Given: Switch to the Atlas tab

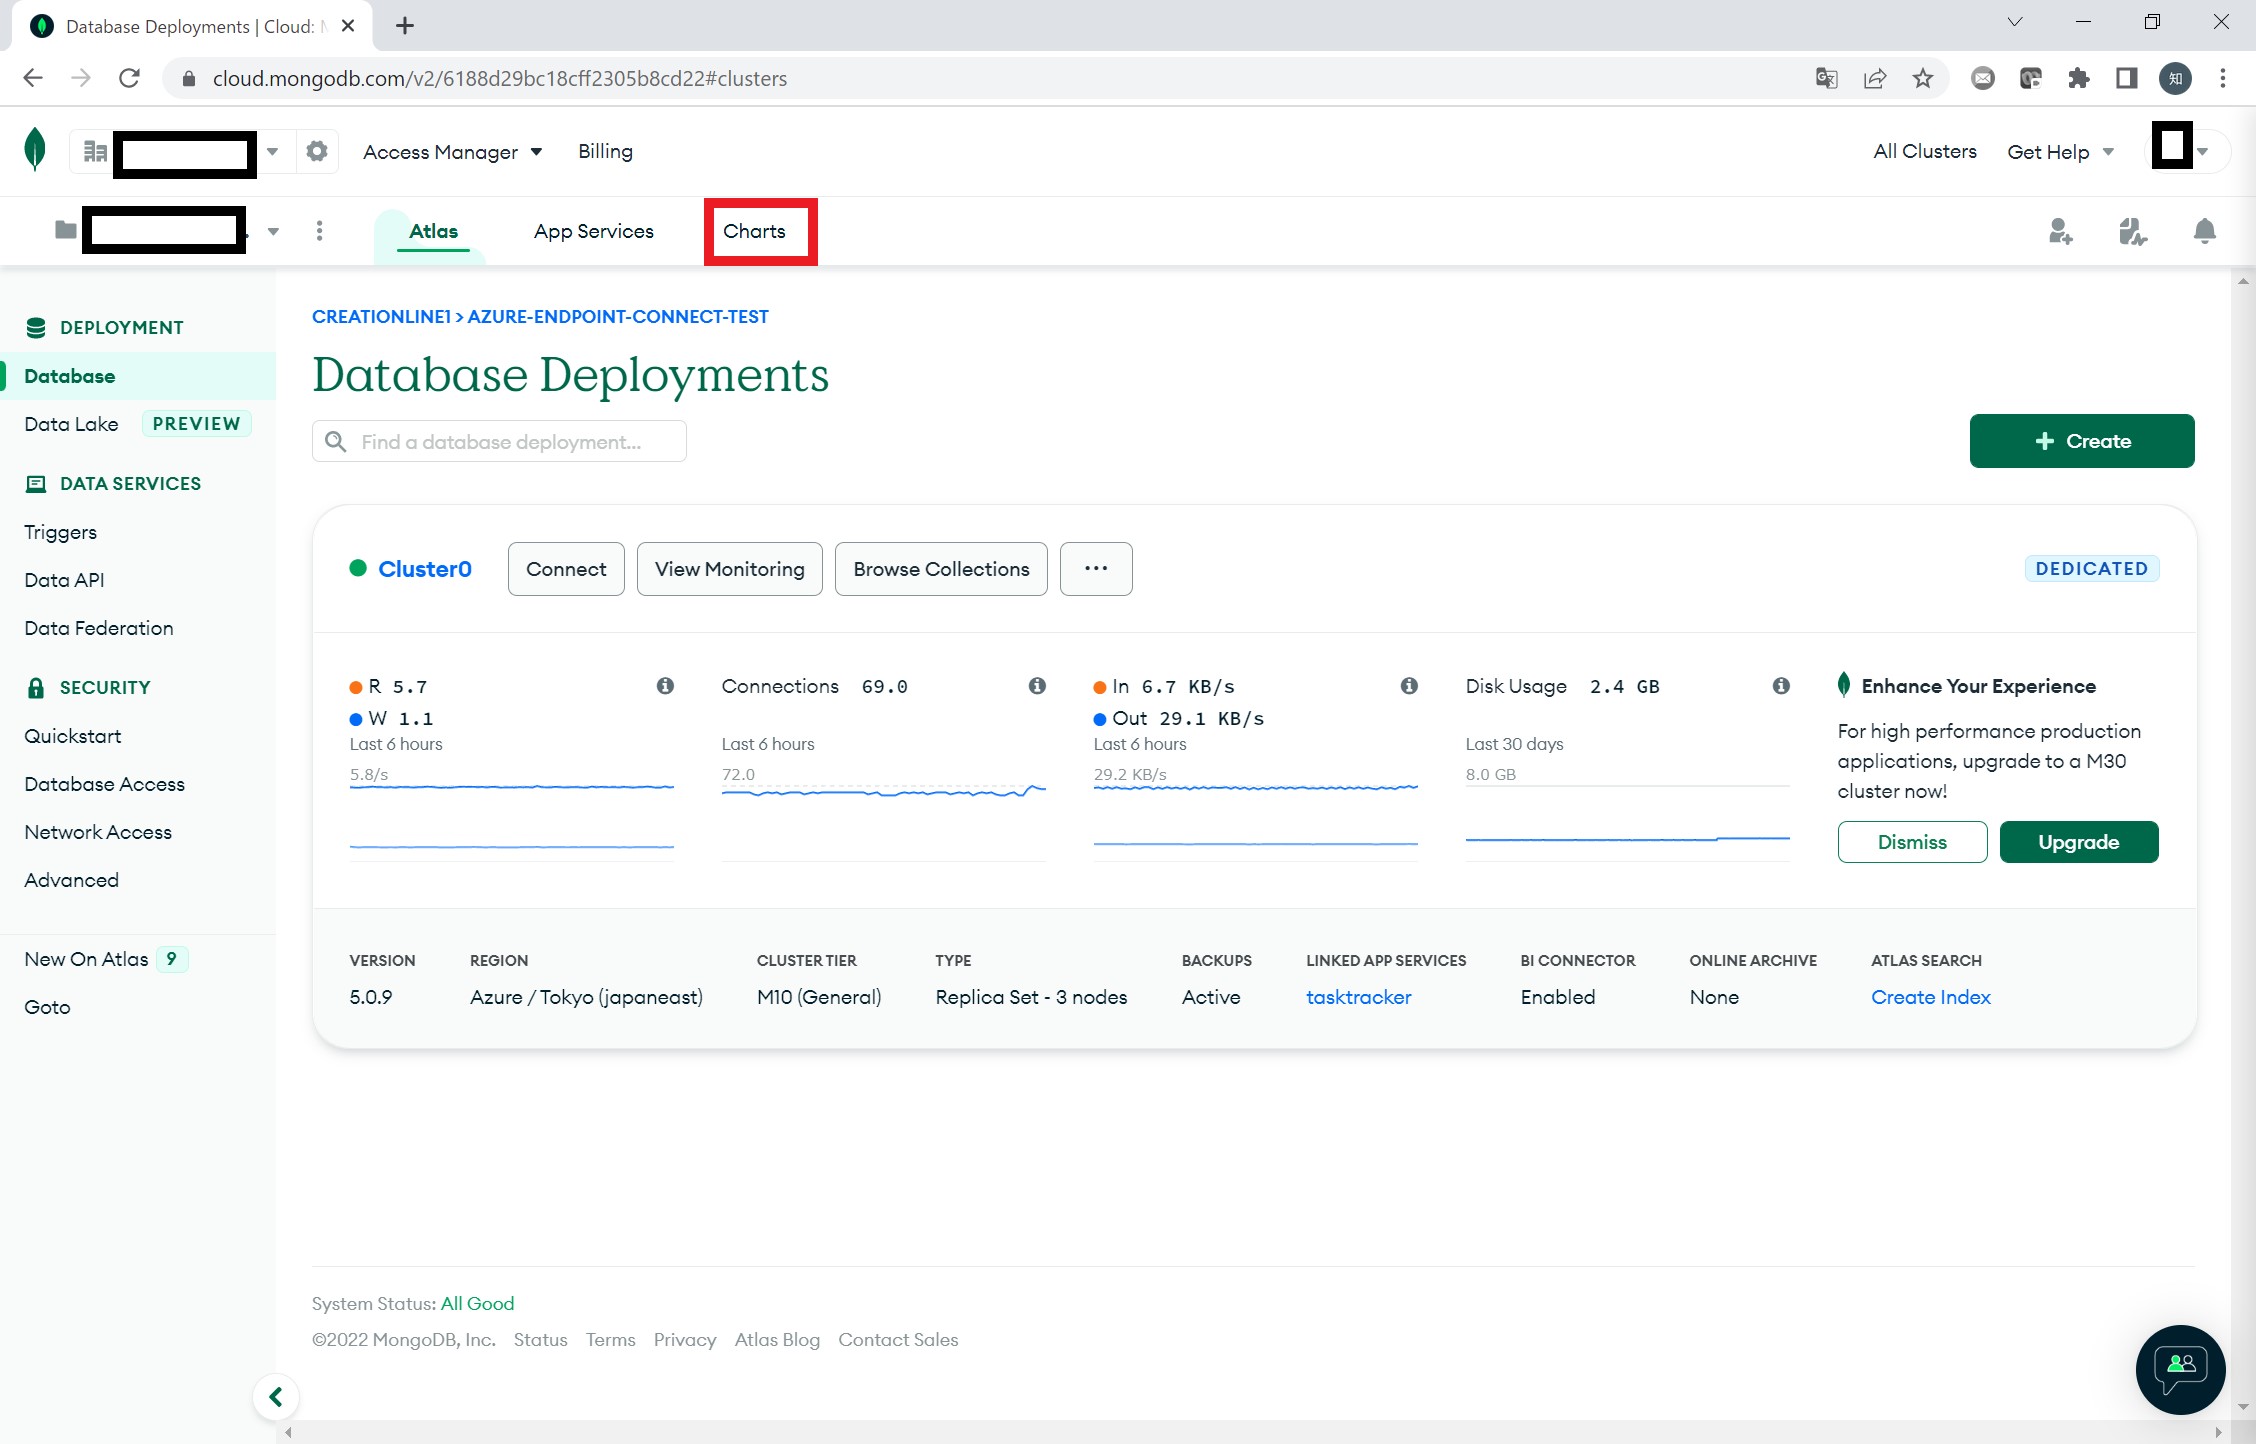Looking at the screenshot, I should click(x=433, y=231).
